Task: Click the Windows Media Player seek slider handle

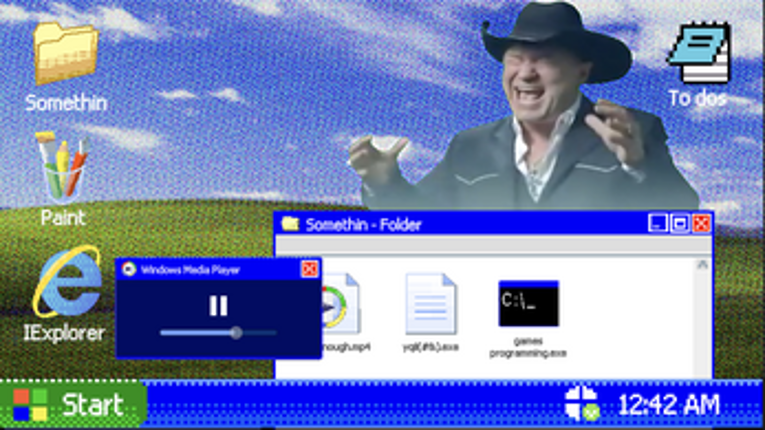Action: (x=236, y=333)
